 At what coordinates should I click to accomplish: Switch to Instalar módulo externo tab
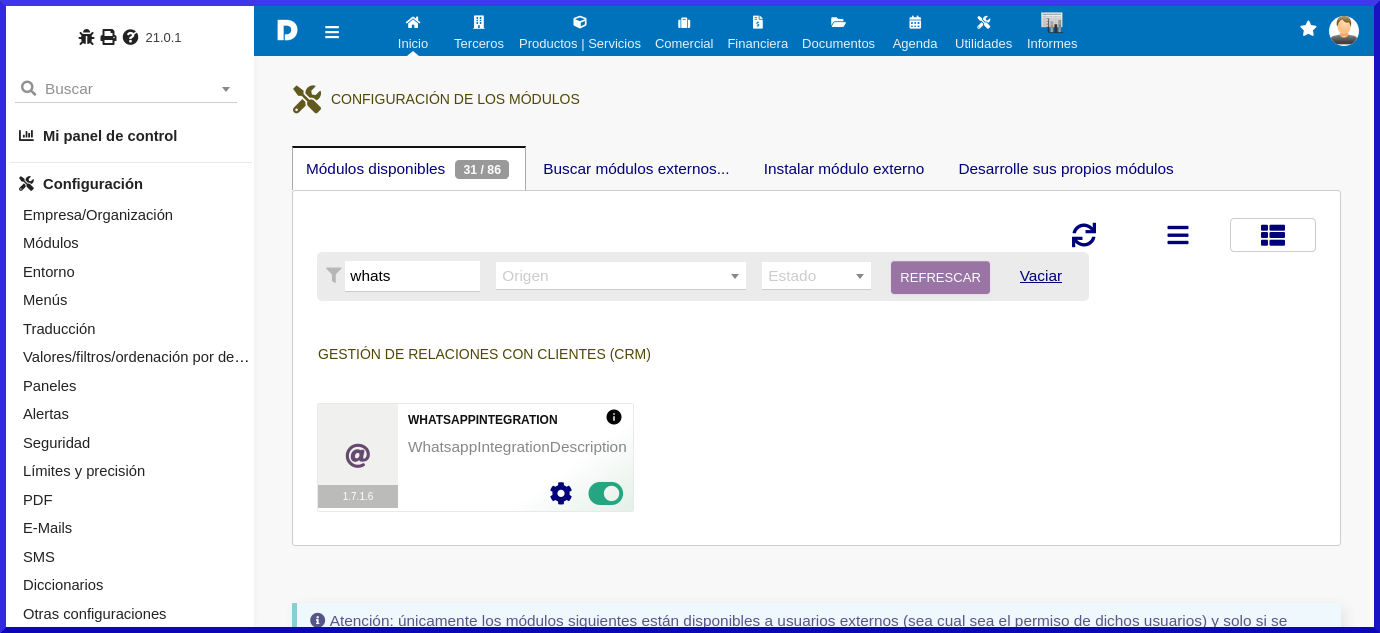point(844,169)
